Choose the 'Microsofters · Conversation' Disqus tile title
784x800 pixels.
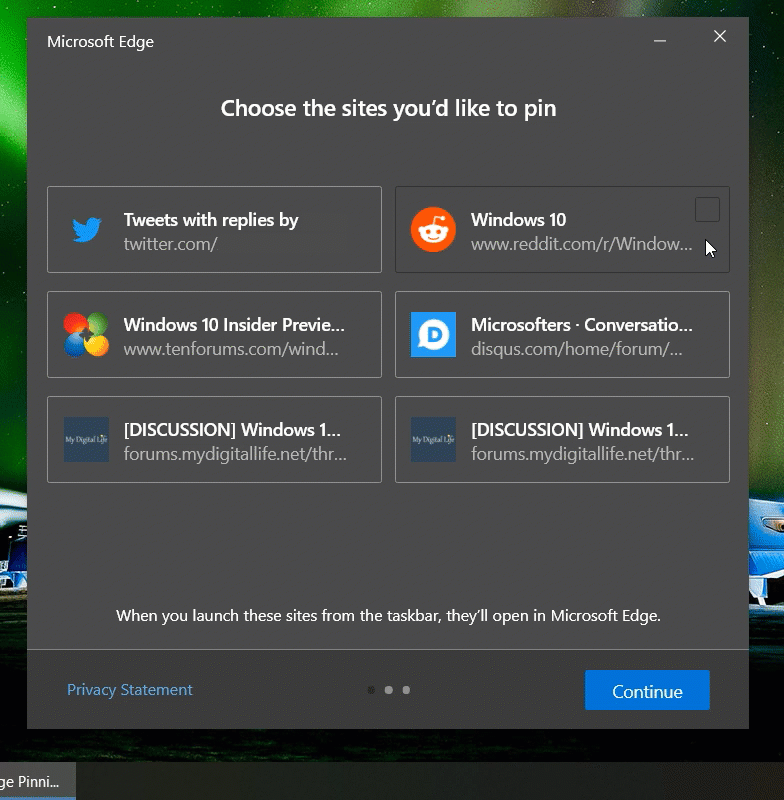(x=581, y=325)
